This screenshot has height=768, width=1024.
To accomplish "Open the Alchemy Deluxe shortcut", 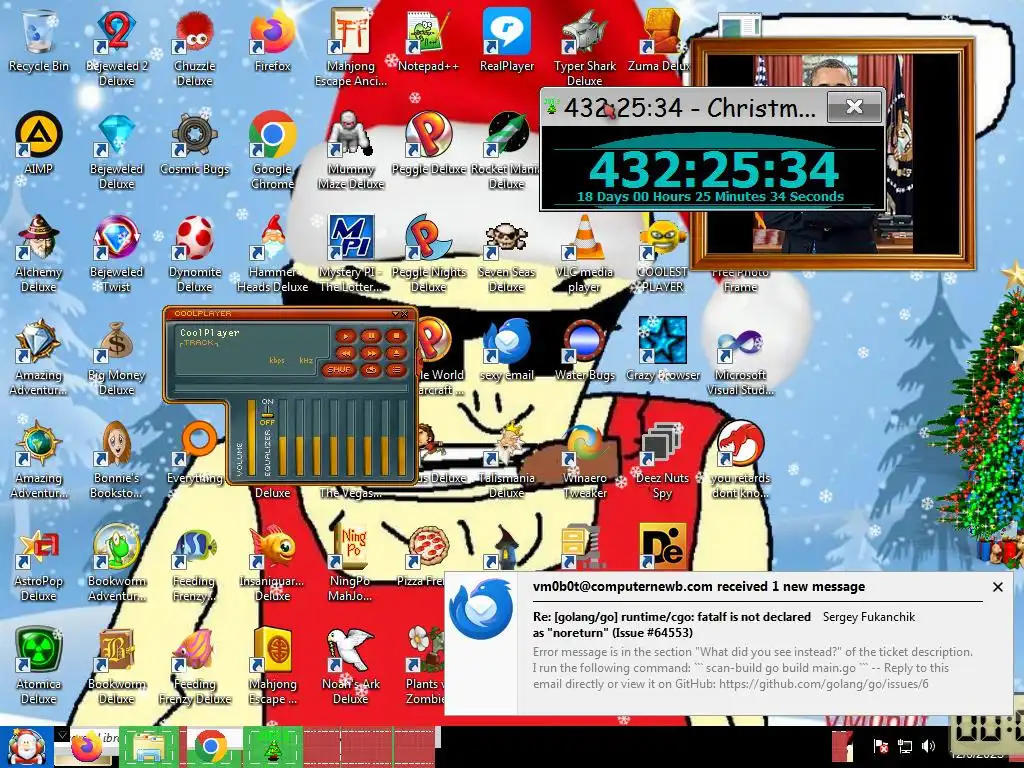I will pyautogui.click(x=39, y=252).
